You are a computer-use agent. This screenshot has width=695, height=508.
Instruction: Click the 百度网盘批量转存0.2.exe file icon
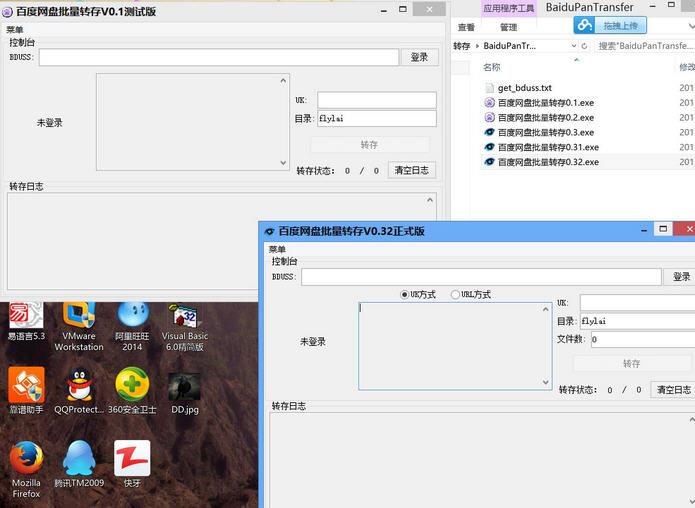(x=489, y=117)
